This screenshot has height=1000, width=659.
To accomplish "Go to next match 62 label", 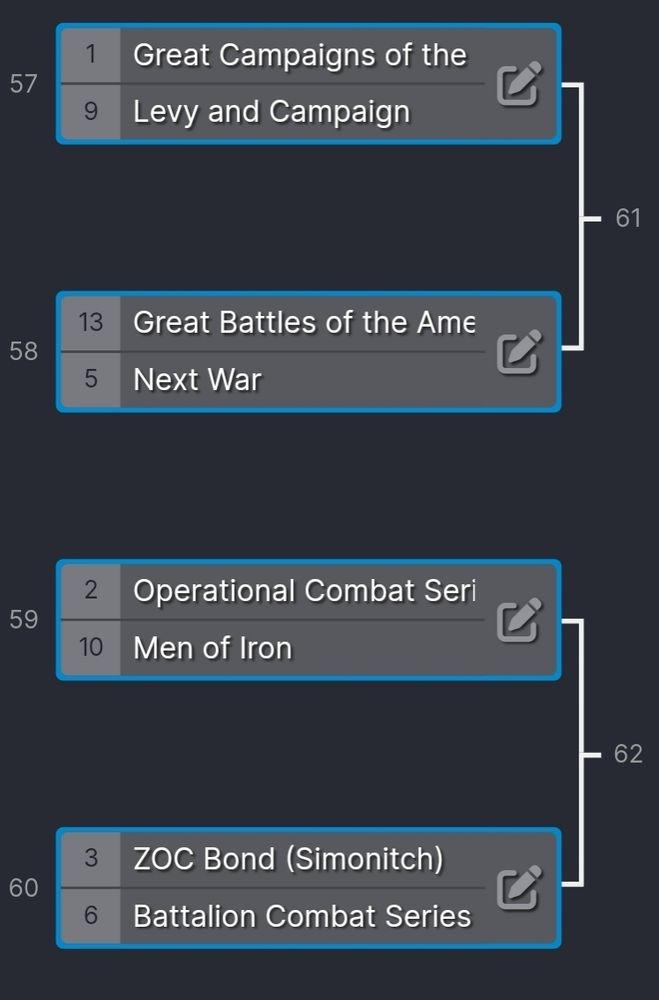I will coord(628,754).
